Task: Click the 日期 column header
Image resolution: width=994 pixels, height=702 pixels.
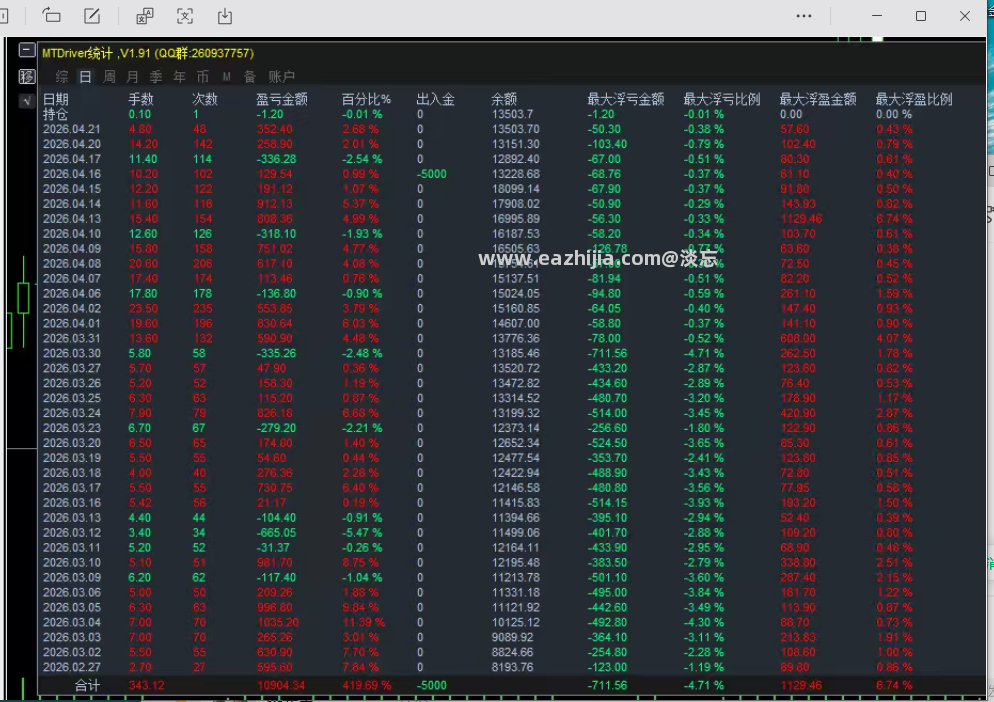Action: coord(56,99)
